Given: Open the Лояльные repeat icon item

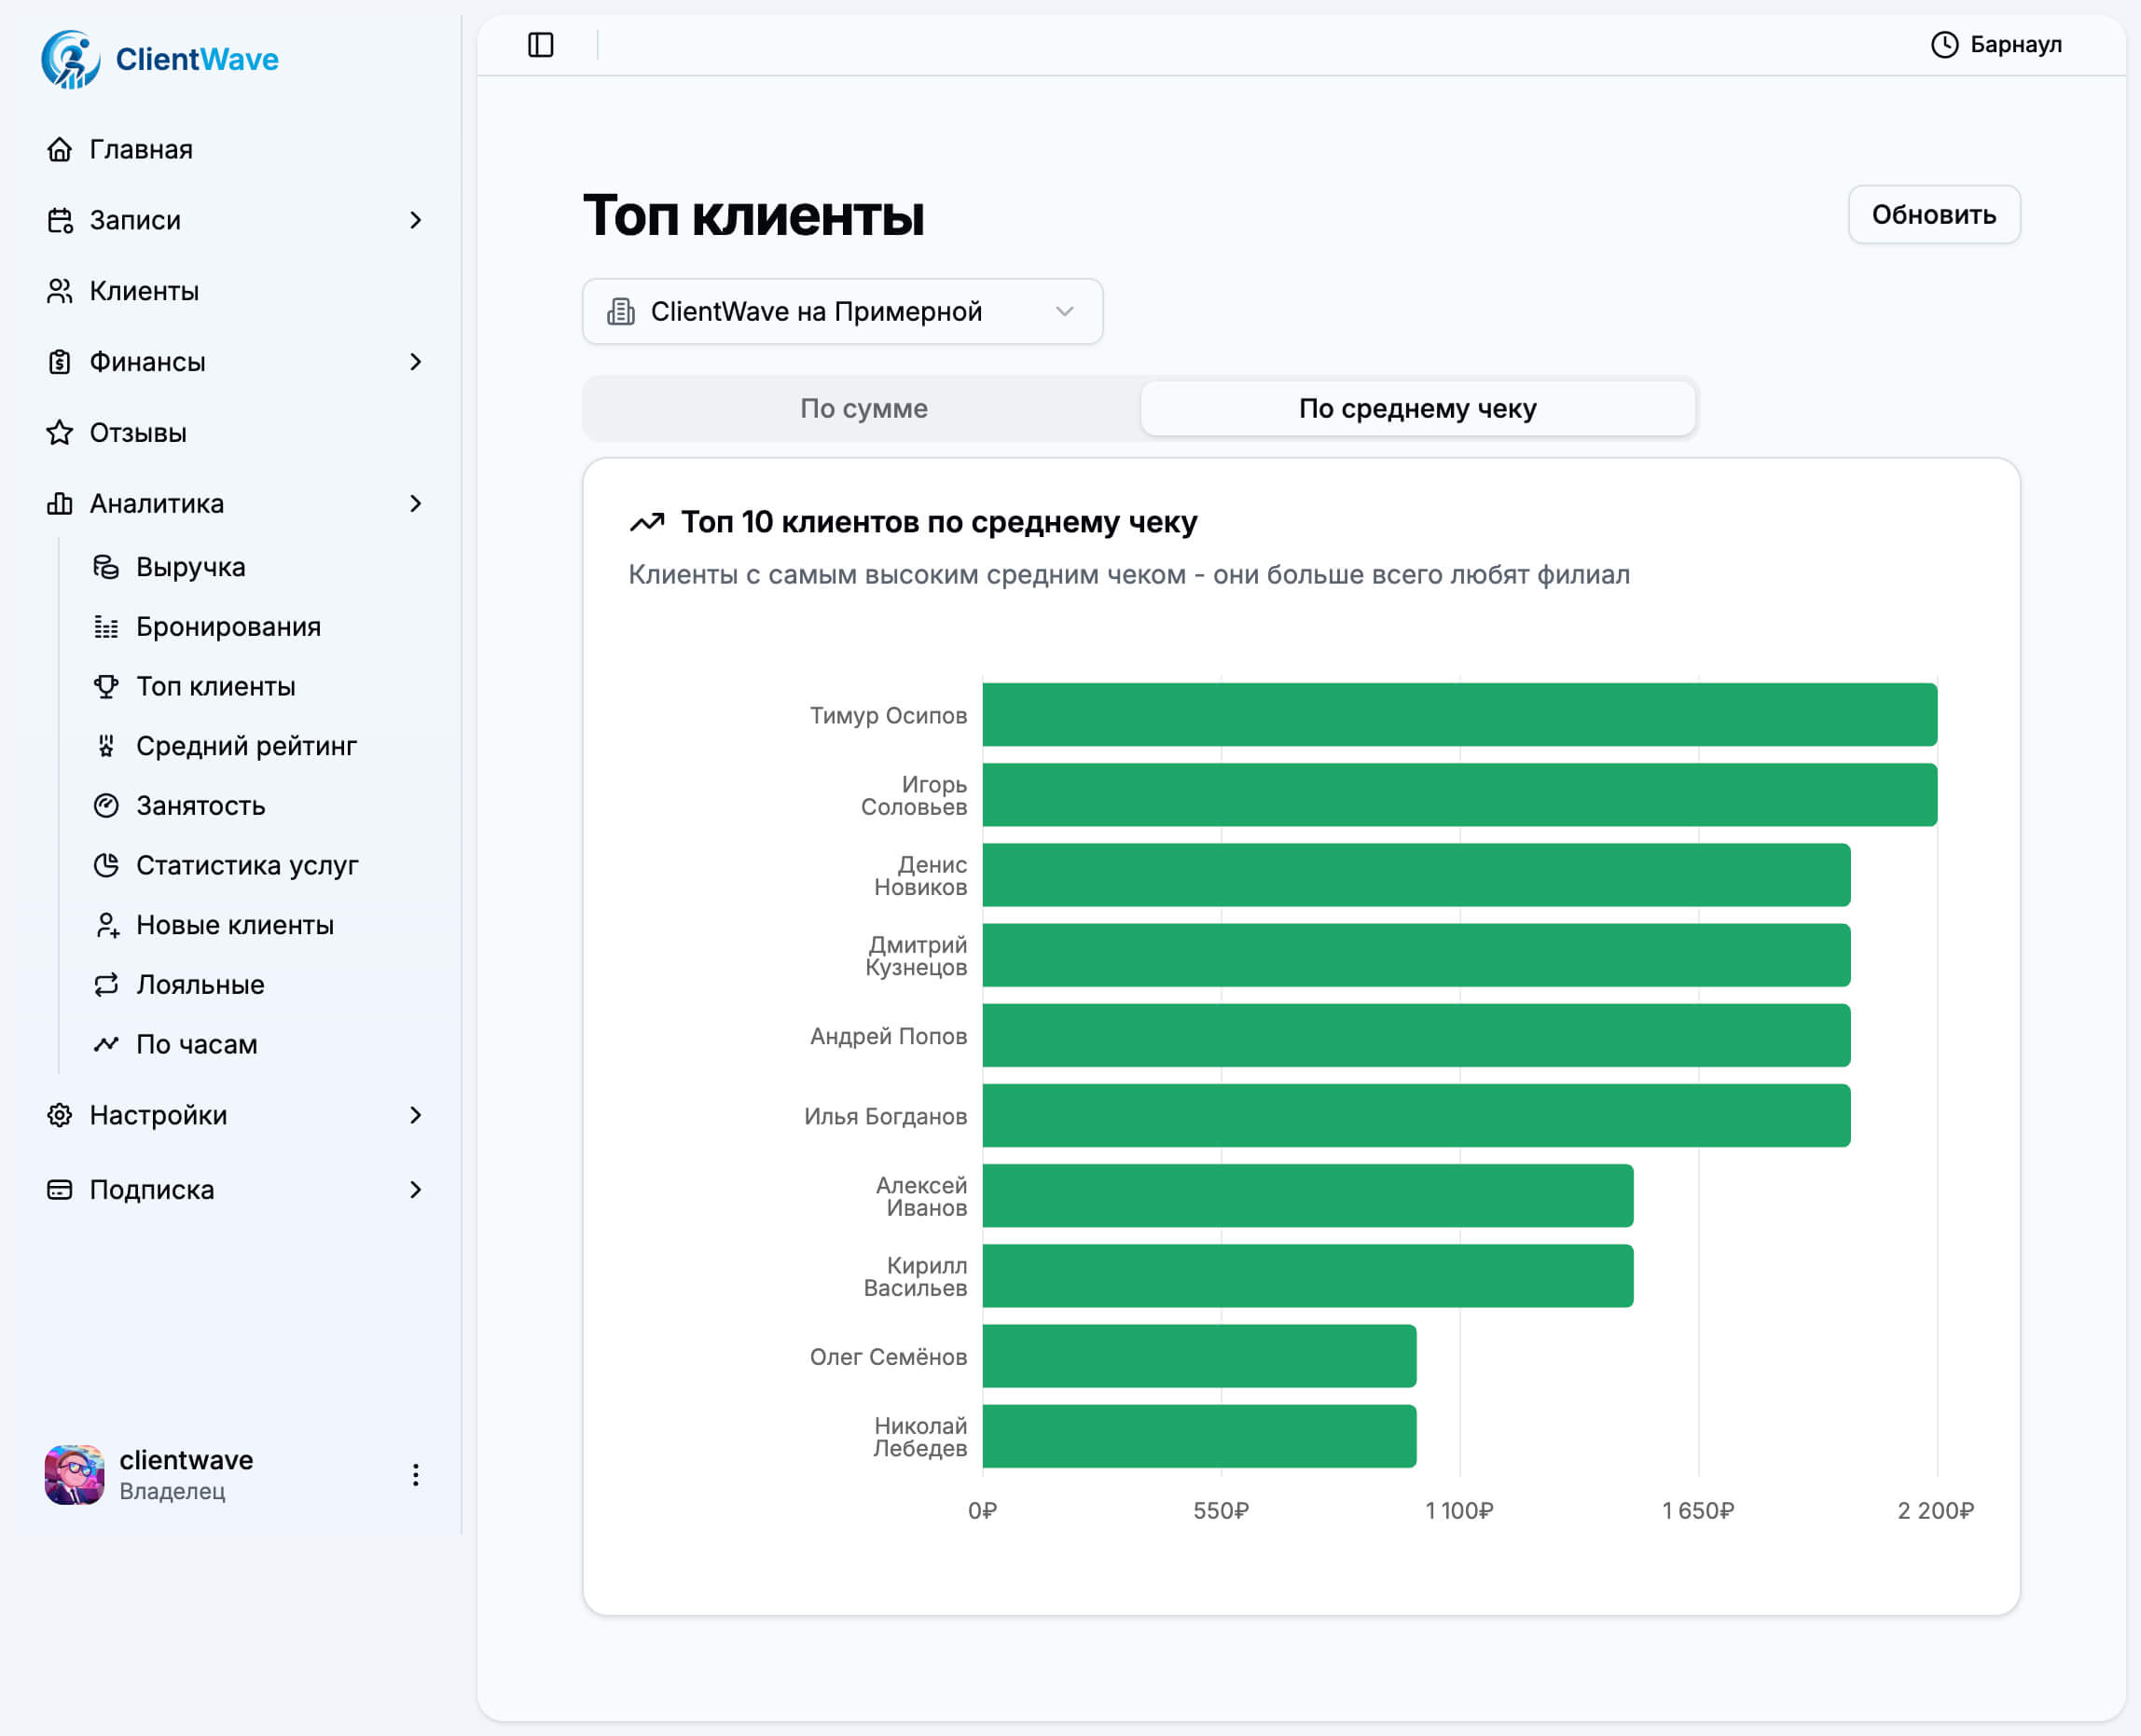Looking at the screenshot, I should tap(106, 985).
